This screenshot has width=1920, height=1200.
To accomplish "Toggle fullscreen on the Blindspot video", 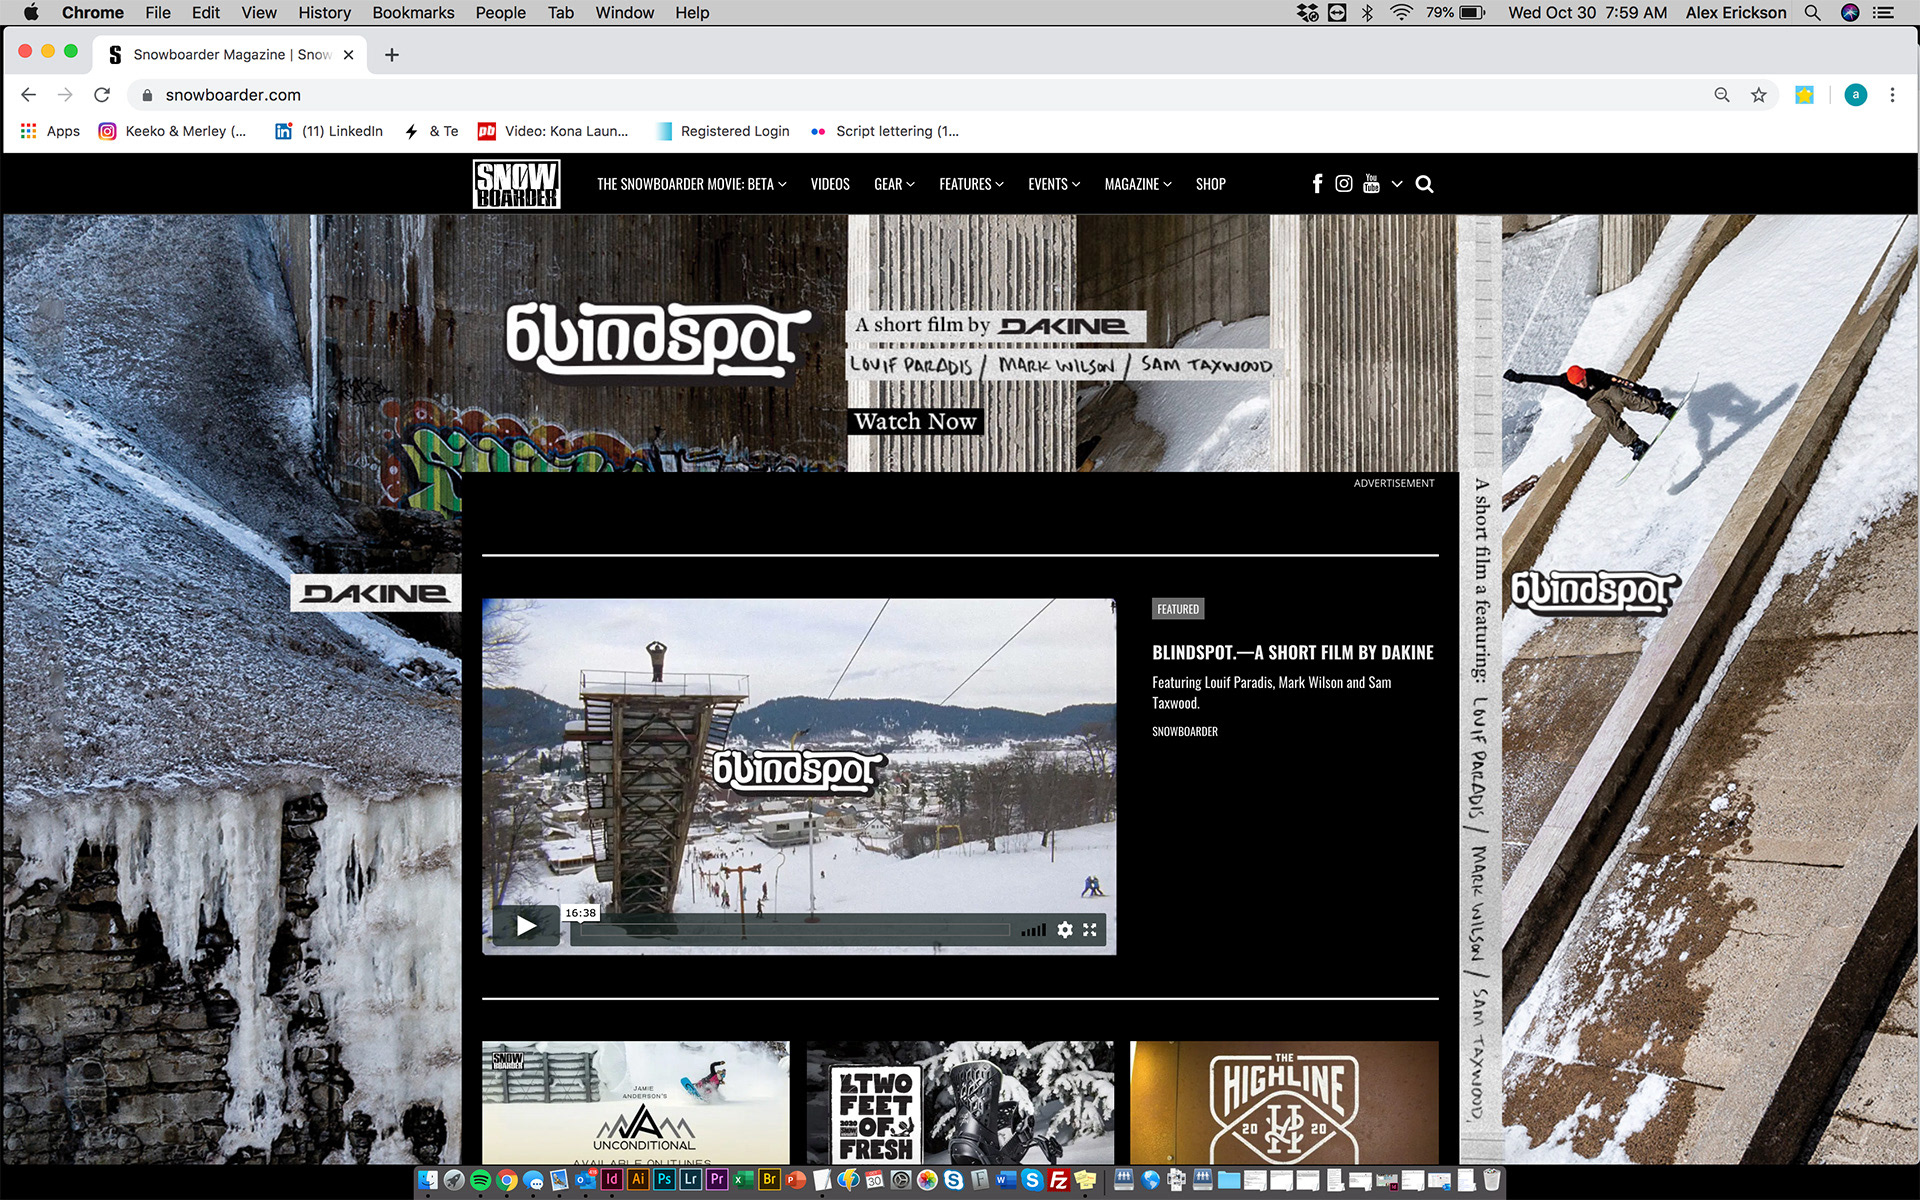I will pos(1090,930).
